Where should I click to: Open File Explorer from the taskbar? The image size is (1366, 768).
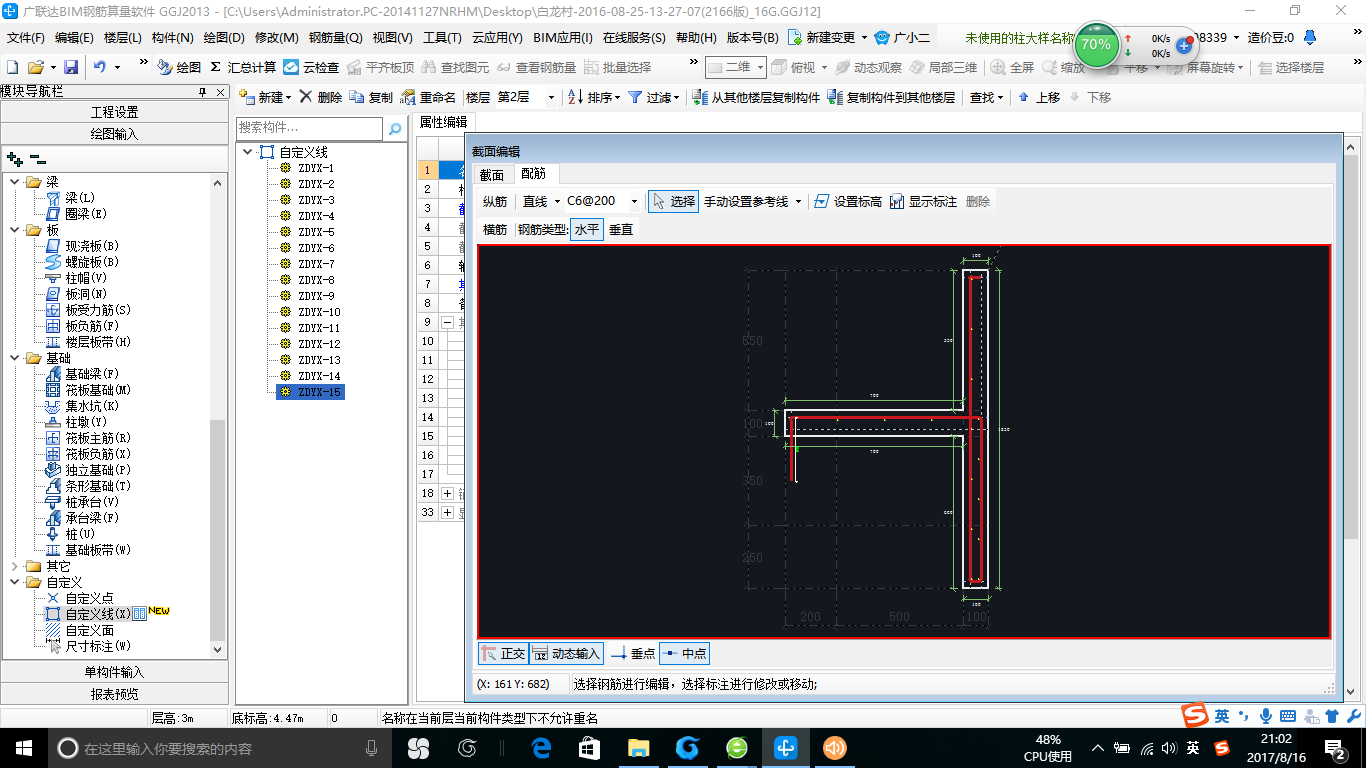click(x=638, y=747)
